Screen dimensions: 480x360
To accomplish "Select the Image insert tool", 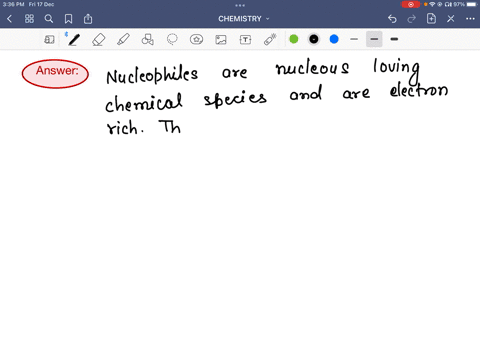I will pos(221,40).
